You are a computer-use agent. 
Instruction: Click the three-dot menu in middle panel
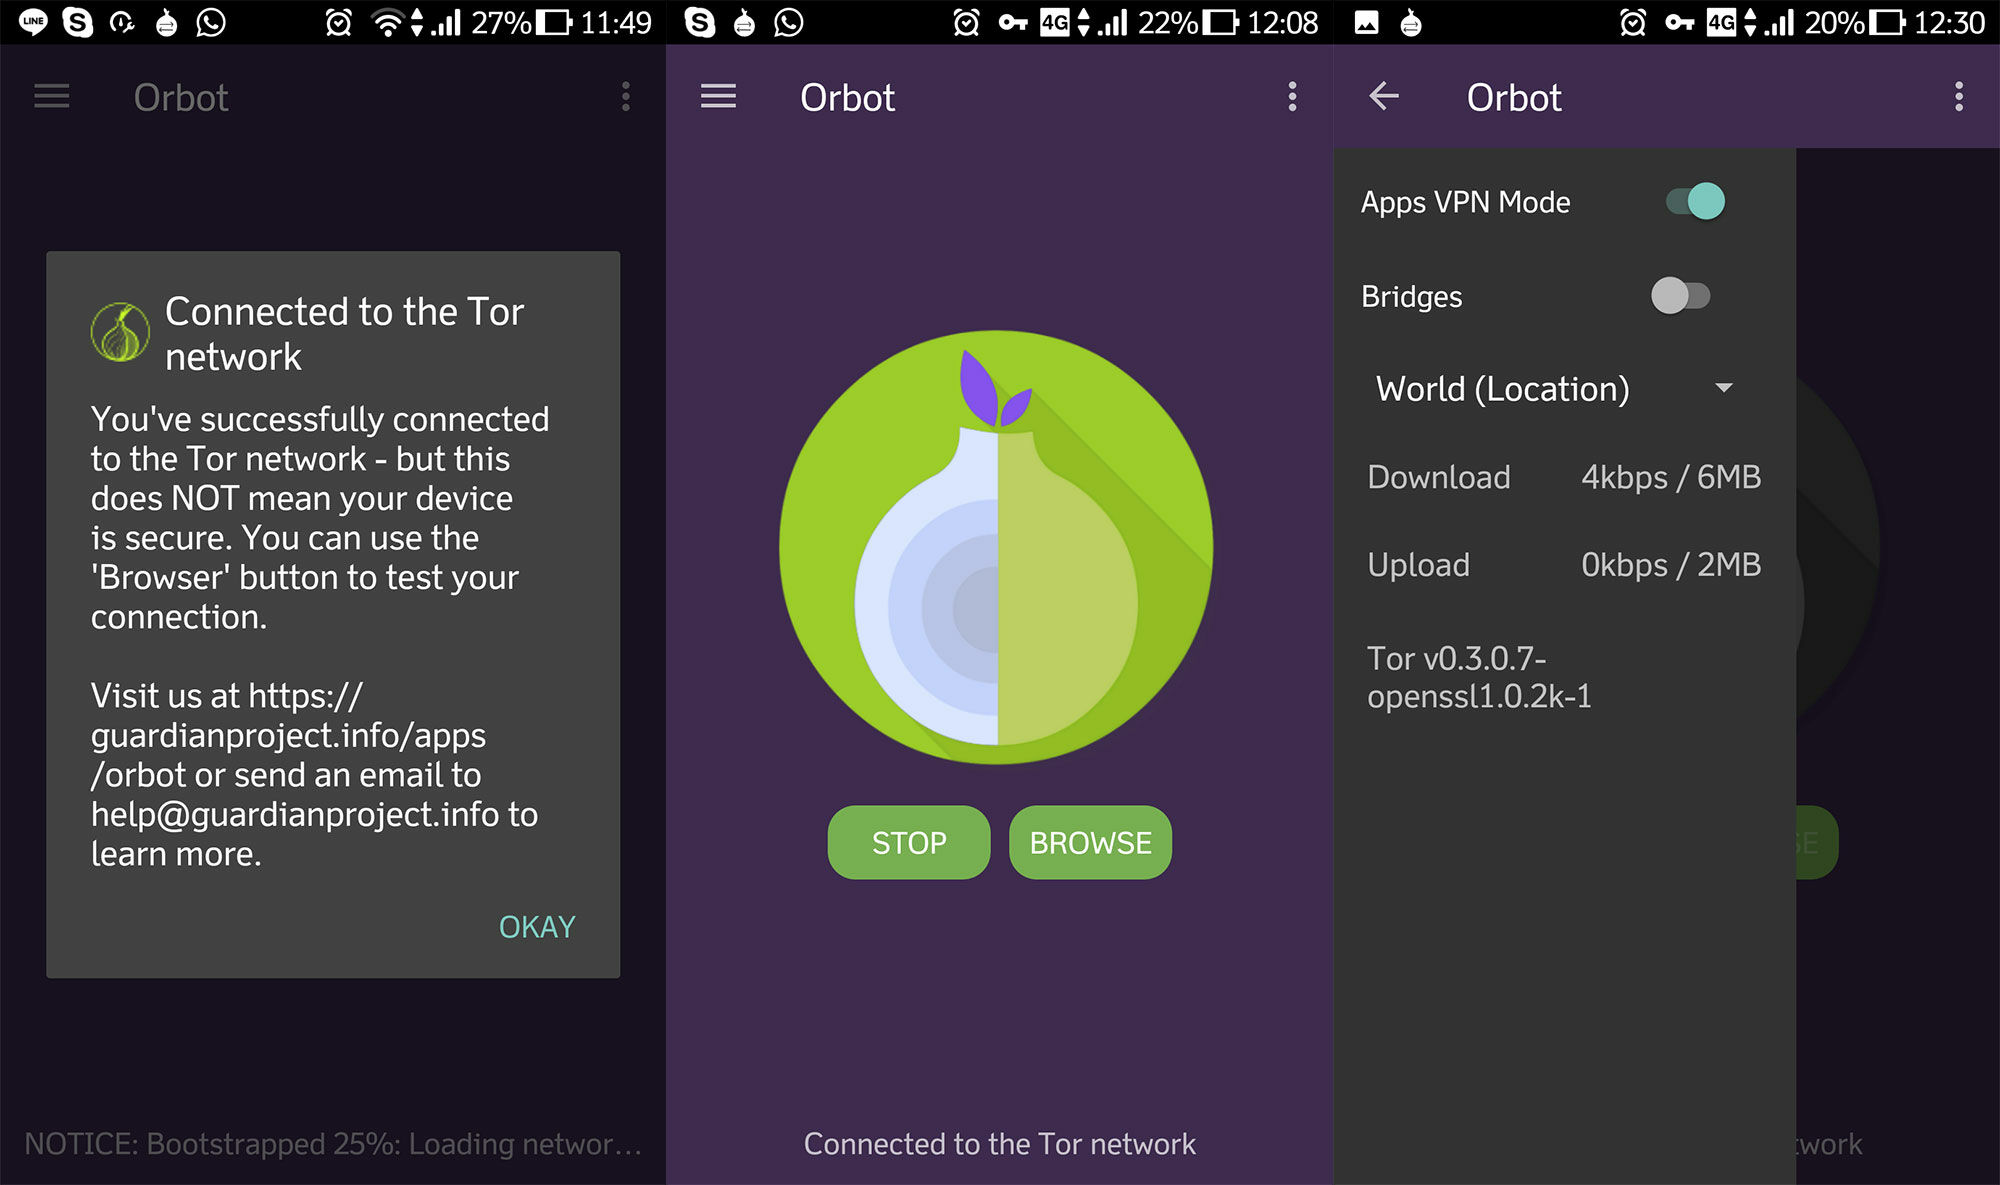pos(1293,96)
